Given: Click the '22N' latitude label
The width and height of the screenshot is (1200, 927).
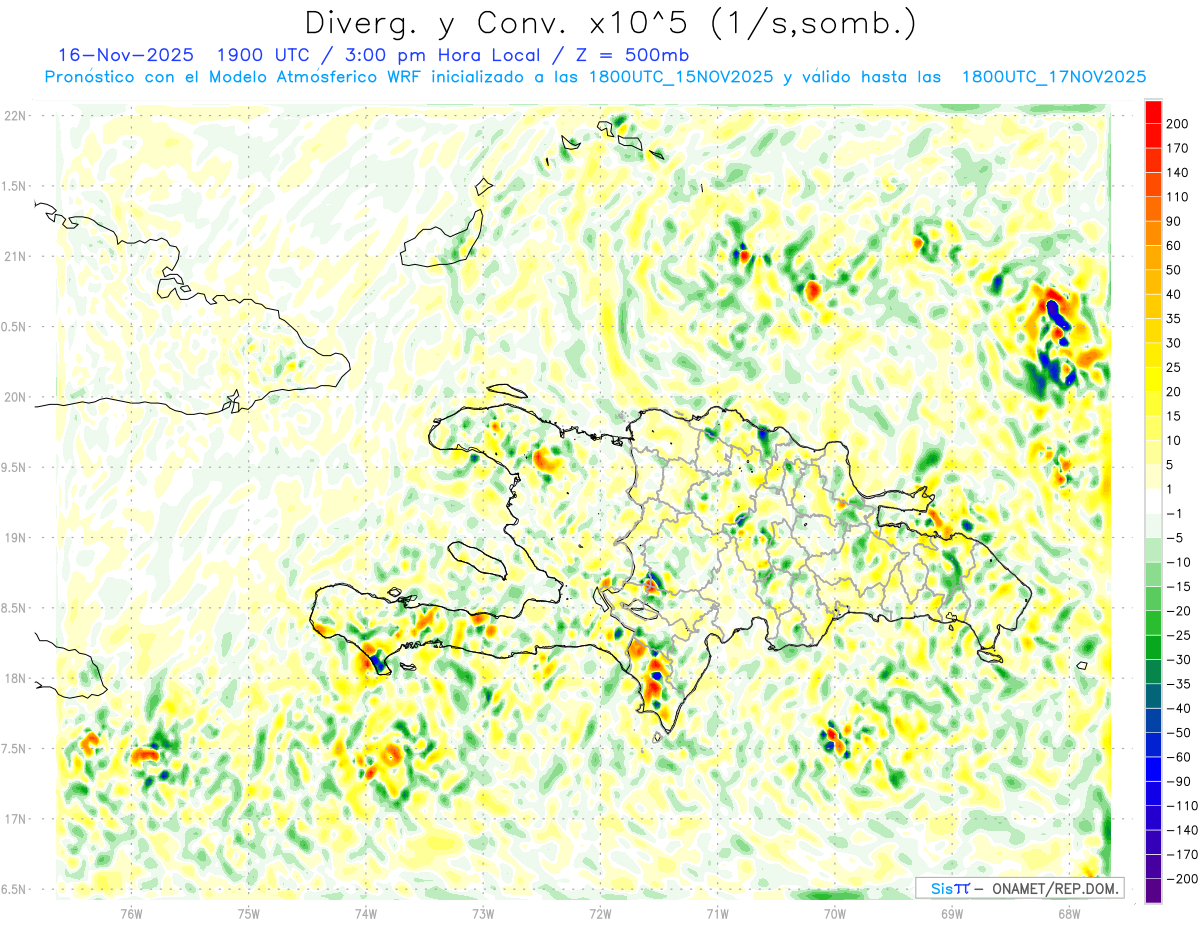Looking at the screenshot, I should point(15,116).
